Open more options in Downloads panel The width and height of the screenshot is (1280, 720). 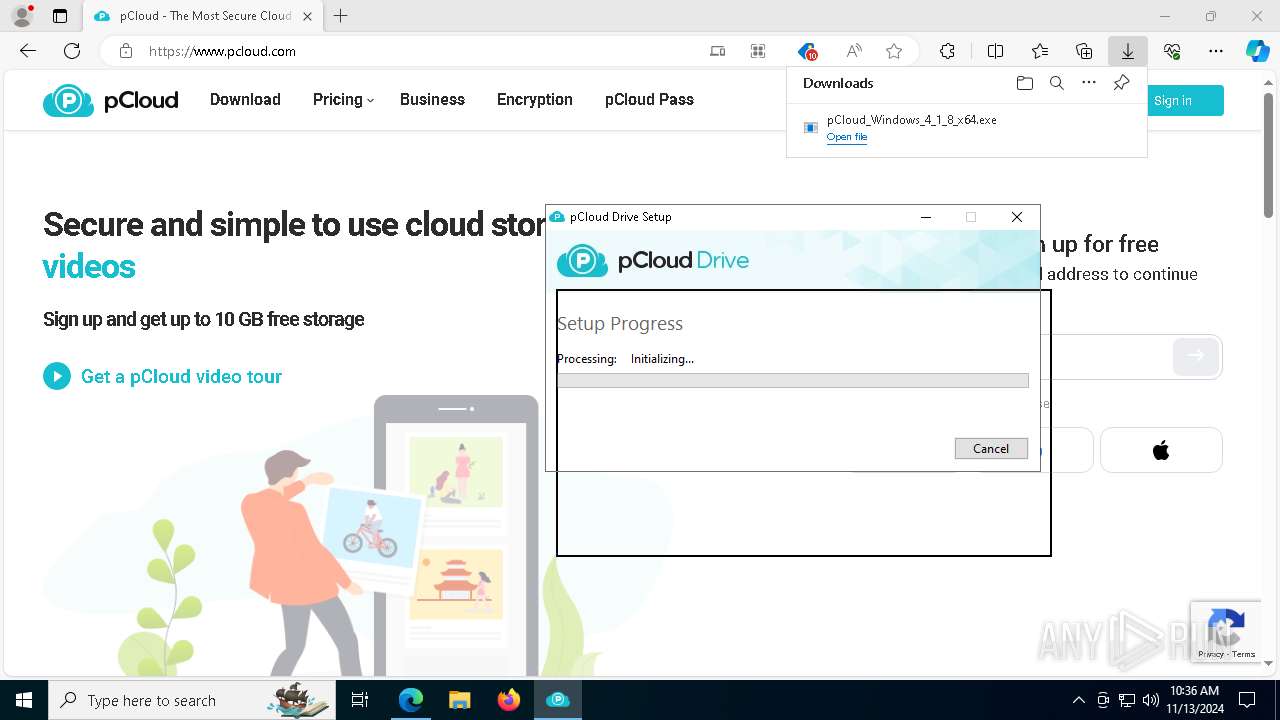(x=1089, y=83)
